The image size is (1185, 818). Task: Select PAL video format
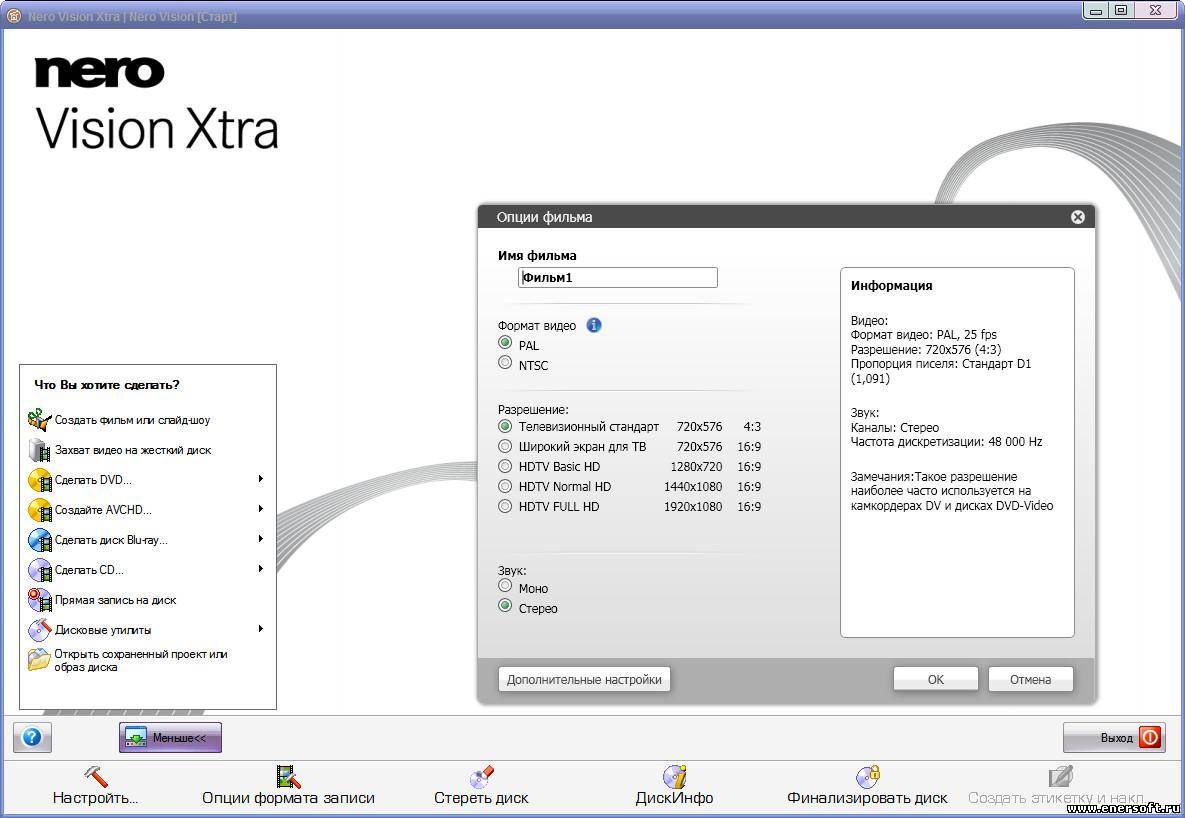[506, 343]
